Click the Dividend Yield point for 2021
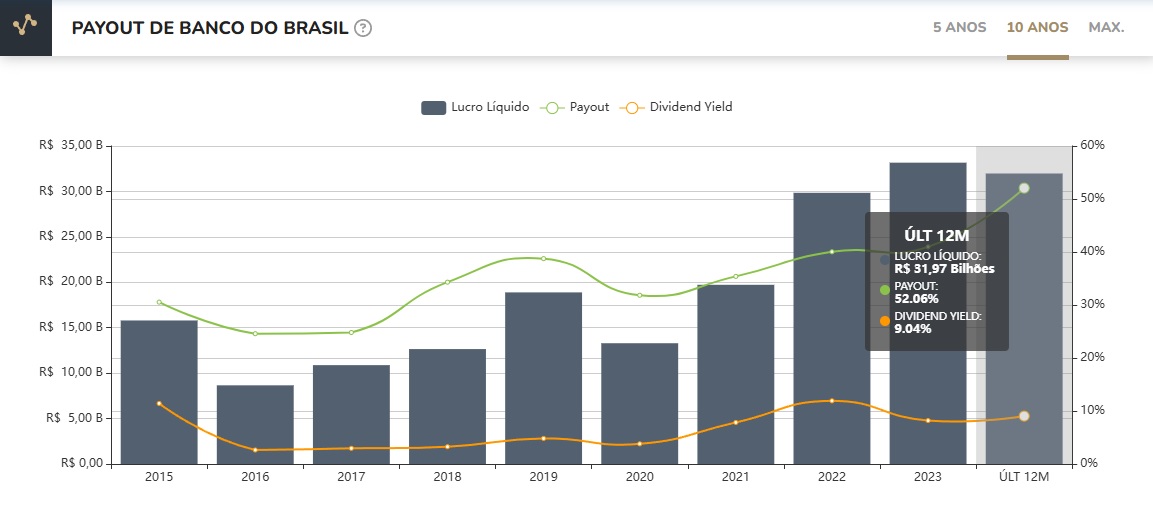Screen dimensions: 1153x524 735,423
